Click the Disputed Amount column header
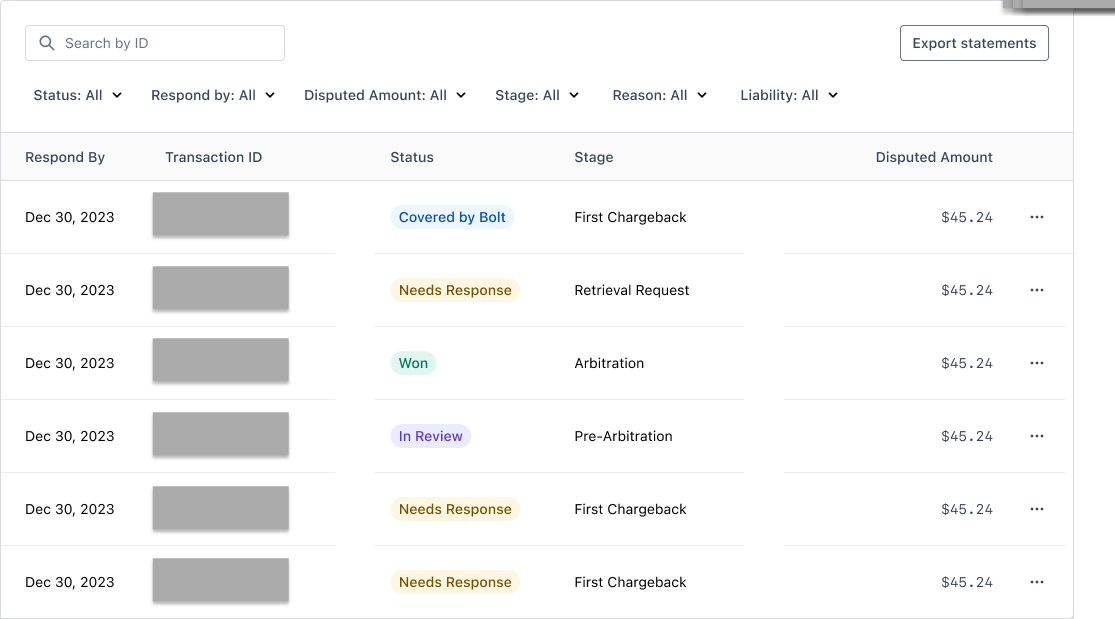The height and width of the screenshot is (619, 1115). click(x=934, y=157)
